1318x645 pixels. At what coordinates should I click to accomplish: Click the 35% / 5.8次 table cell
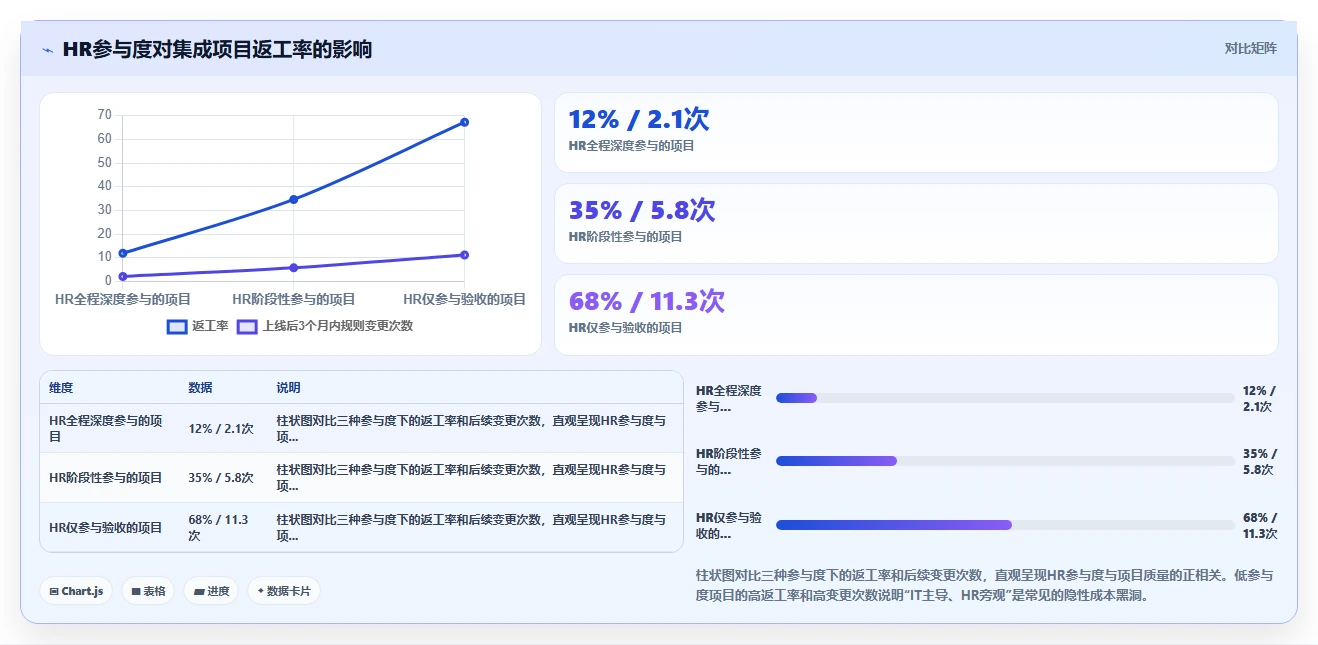[x=221, y=478]
